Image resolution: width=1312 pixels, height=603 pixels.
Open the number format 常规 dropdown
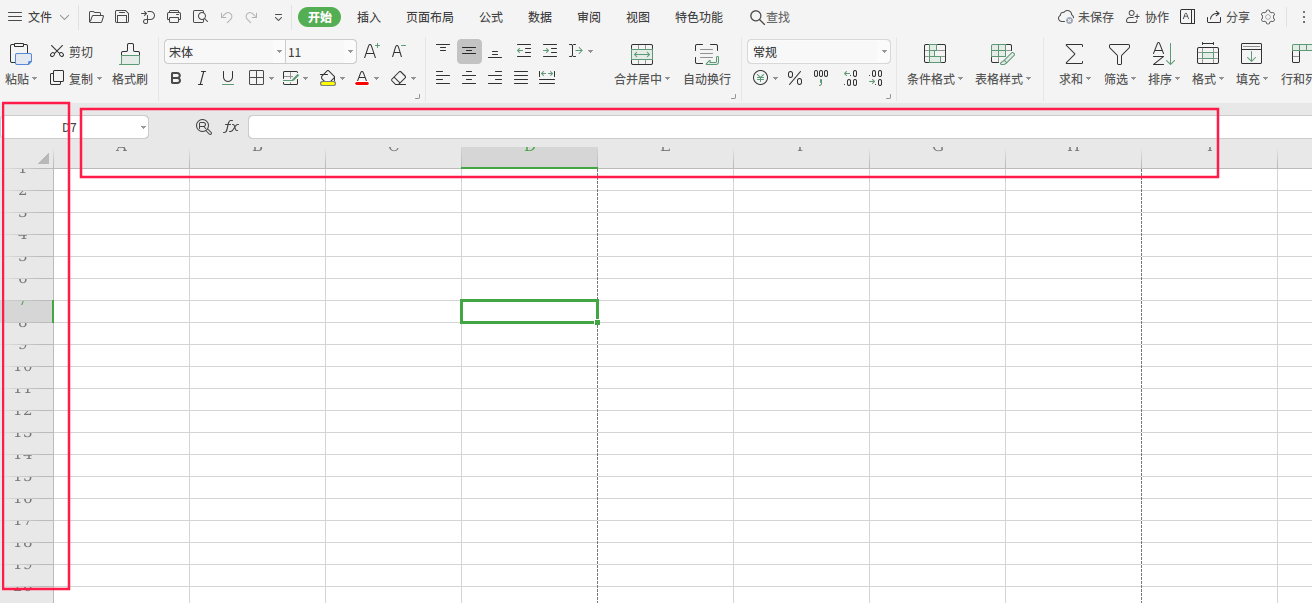[x=884, y=52]
